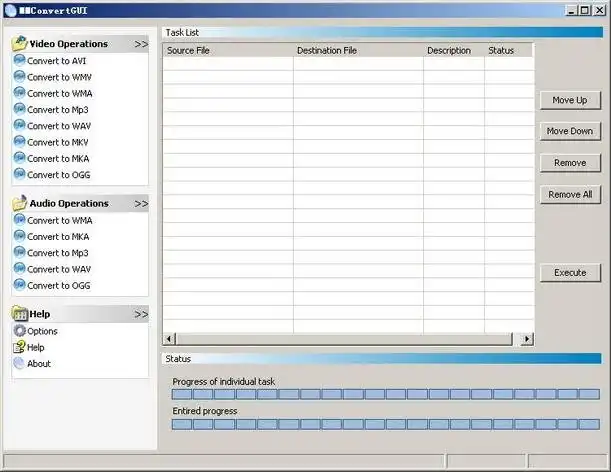Click Execute to start tasks
The height and width of the screenshot is (472, 611).
pos(570,272)
